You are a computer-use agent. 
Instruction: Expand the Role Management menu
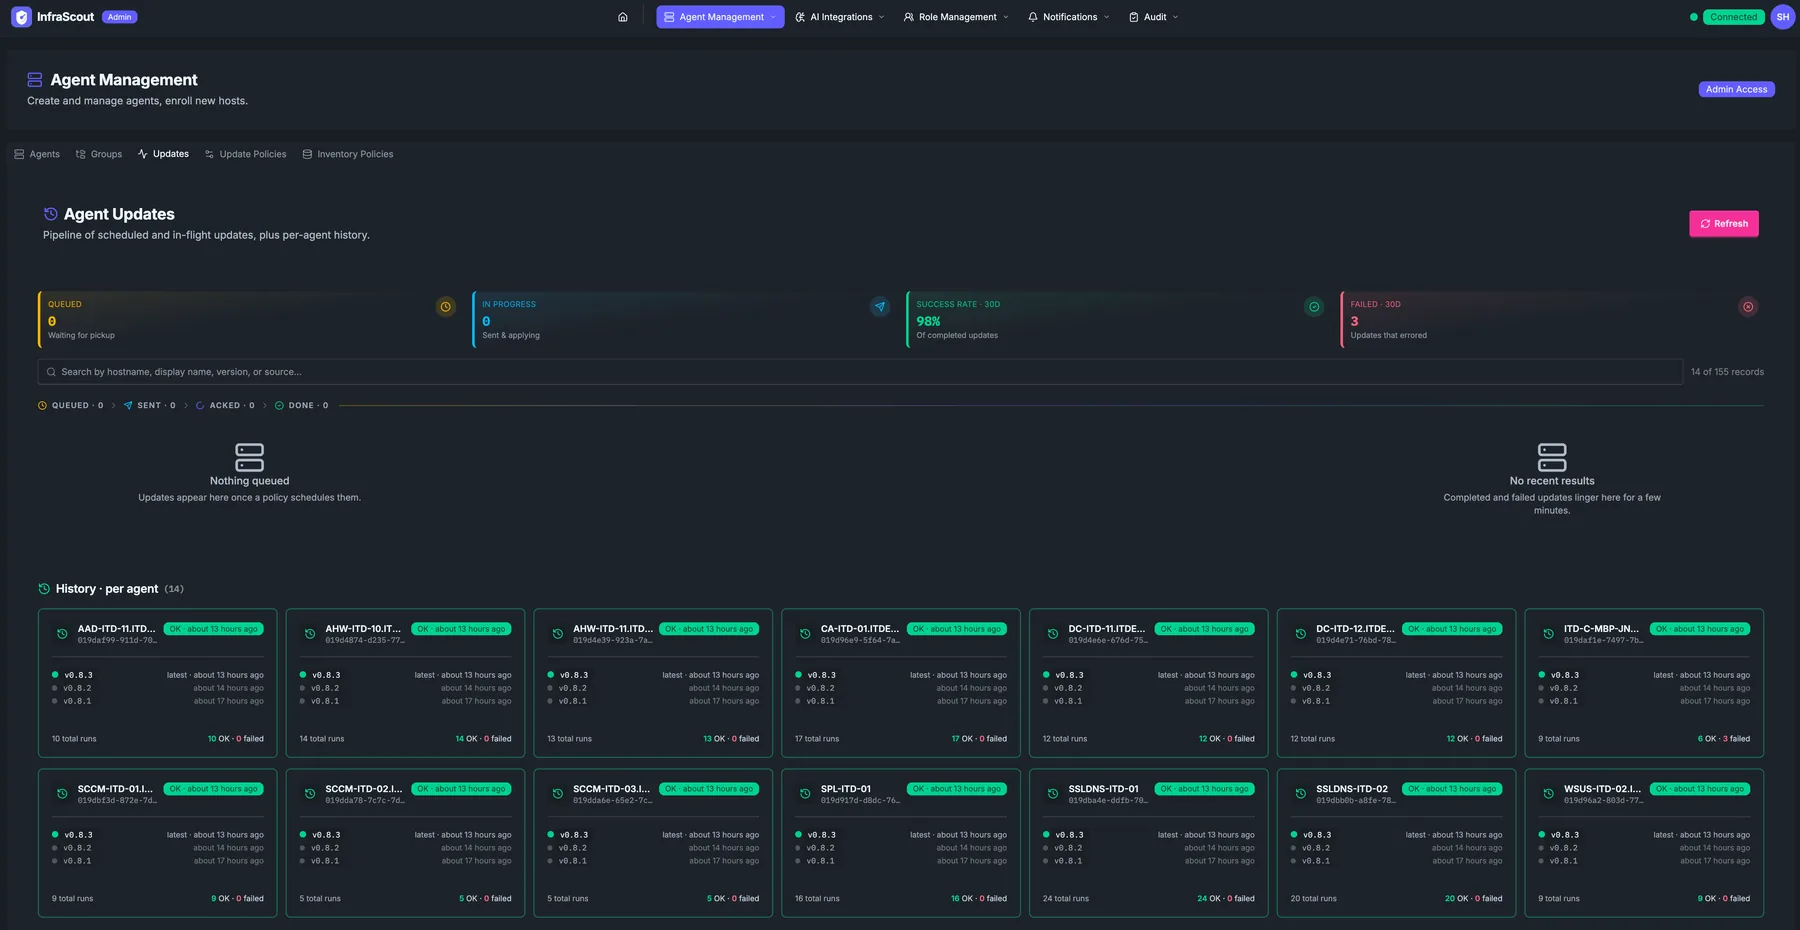click(x=956, y=17)
